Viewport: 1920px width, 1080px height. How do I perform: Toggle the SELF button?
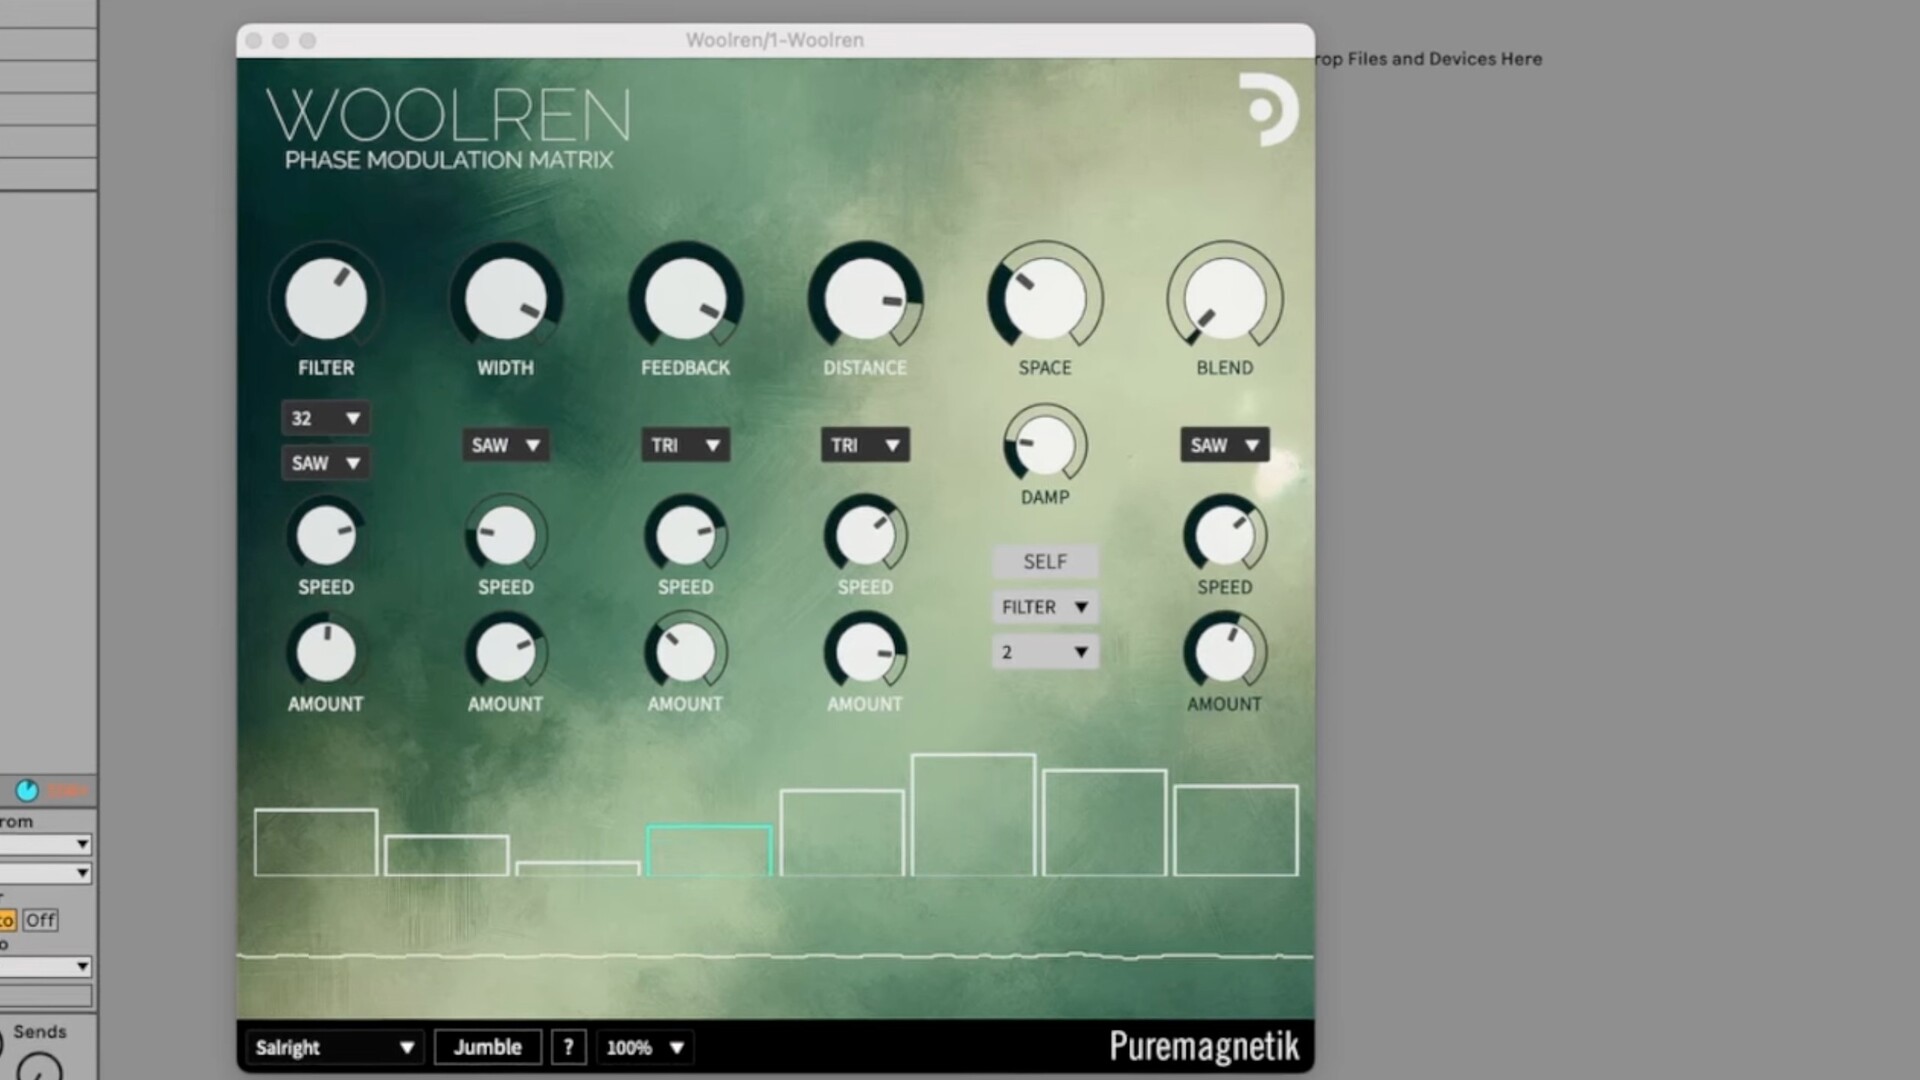point(1045,562)
